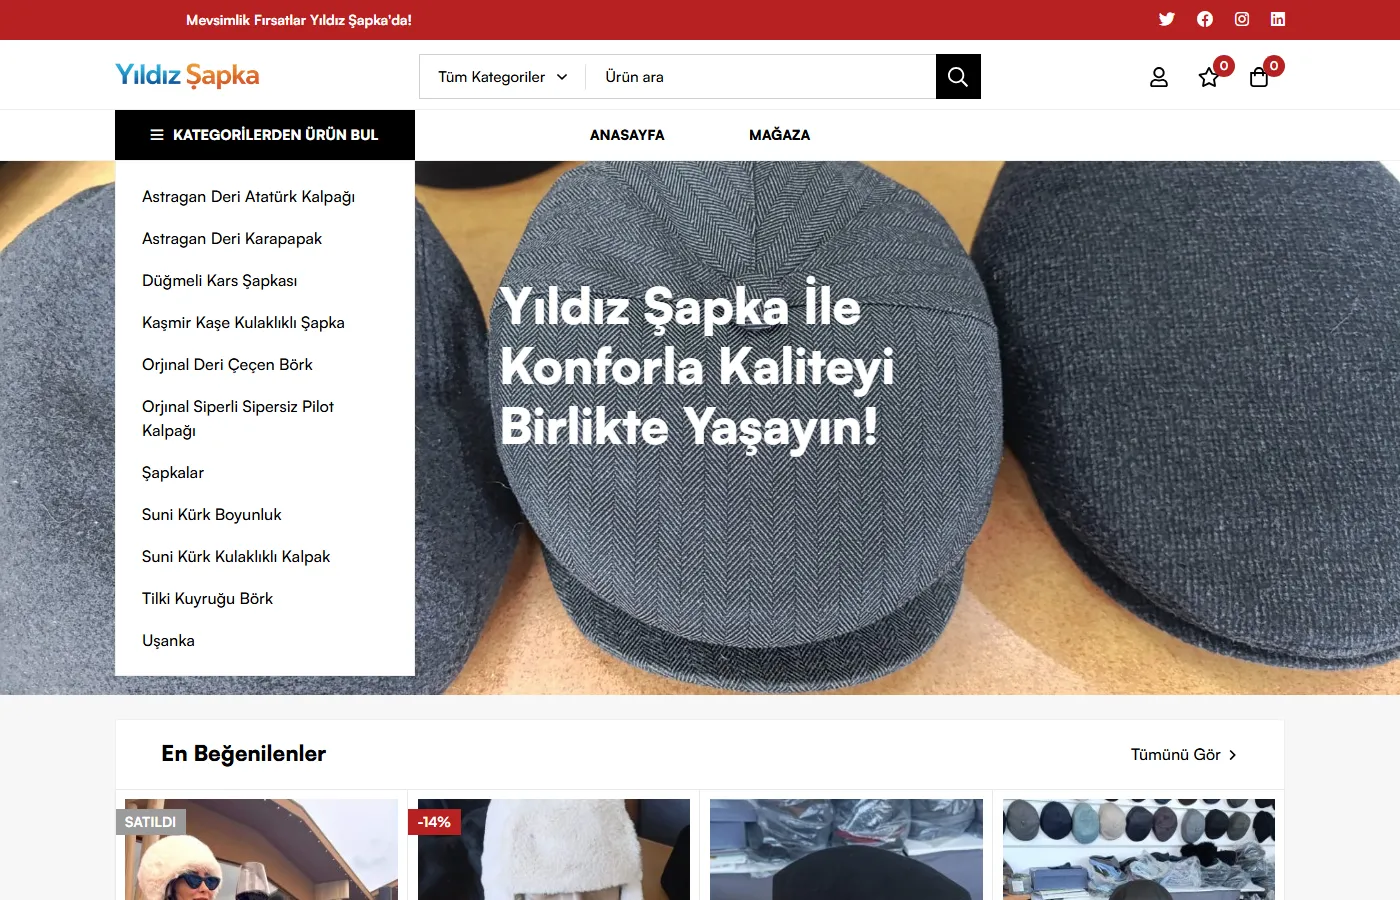Viewport: 1400px width, 900px height.
Task: Open the user account icon
Action: [1159, 77]
